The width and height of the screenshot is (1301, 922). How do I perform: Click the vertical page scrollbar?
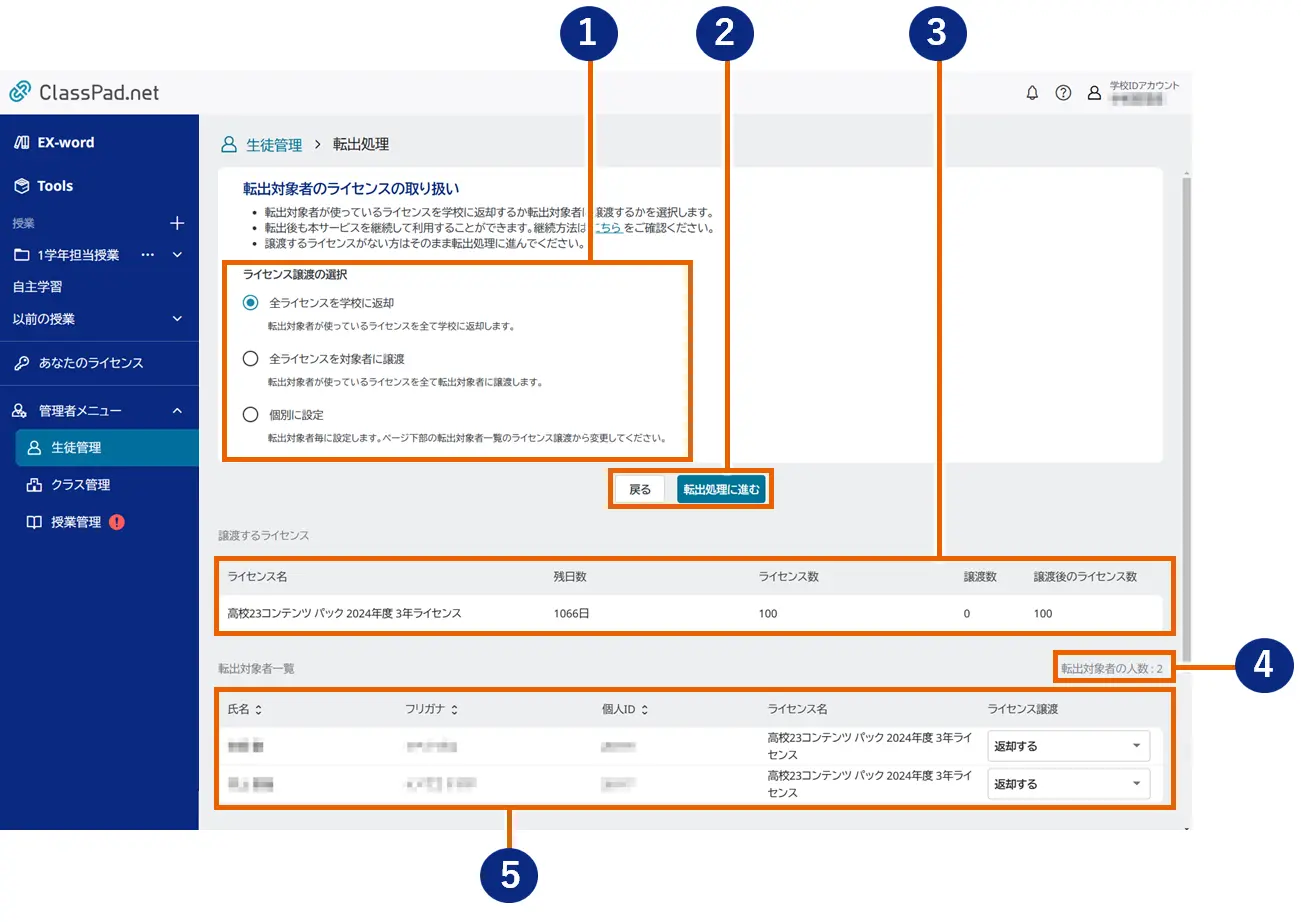[x=1187, y=400]
